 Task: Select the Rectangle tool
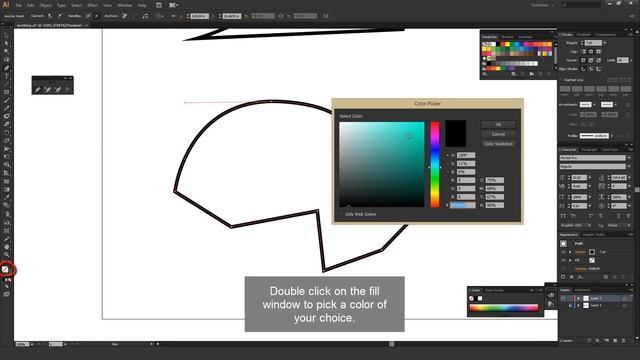pyautogui.click(x=6, y=92)
